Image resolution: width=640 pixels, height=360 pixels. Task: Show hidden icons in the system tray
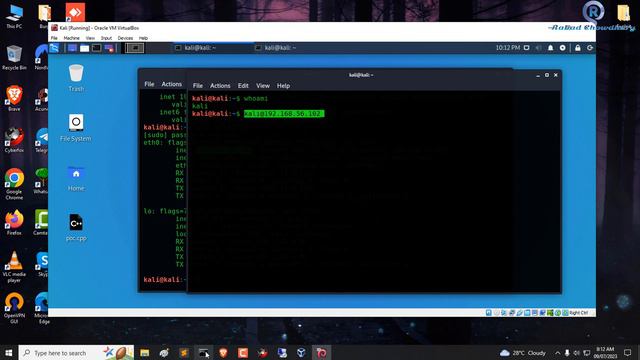pos(558,353)
